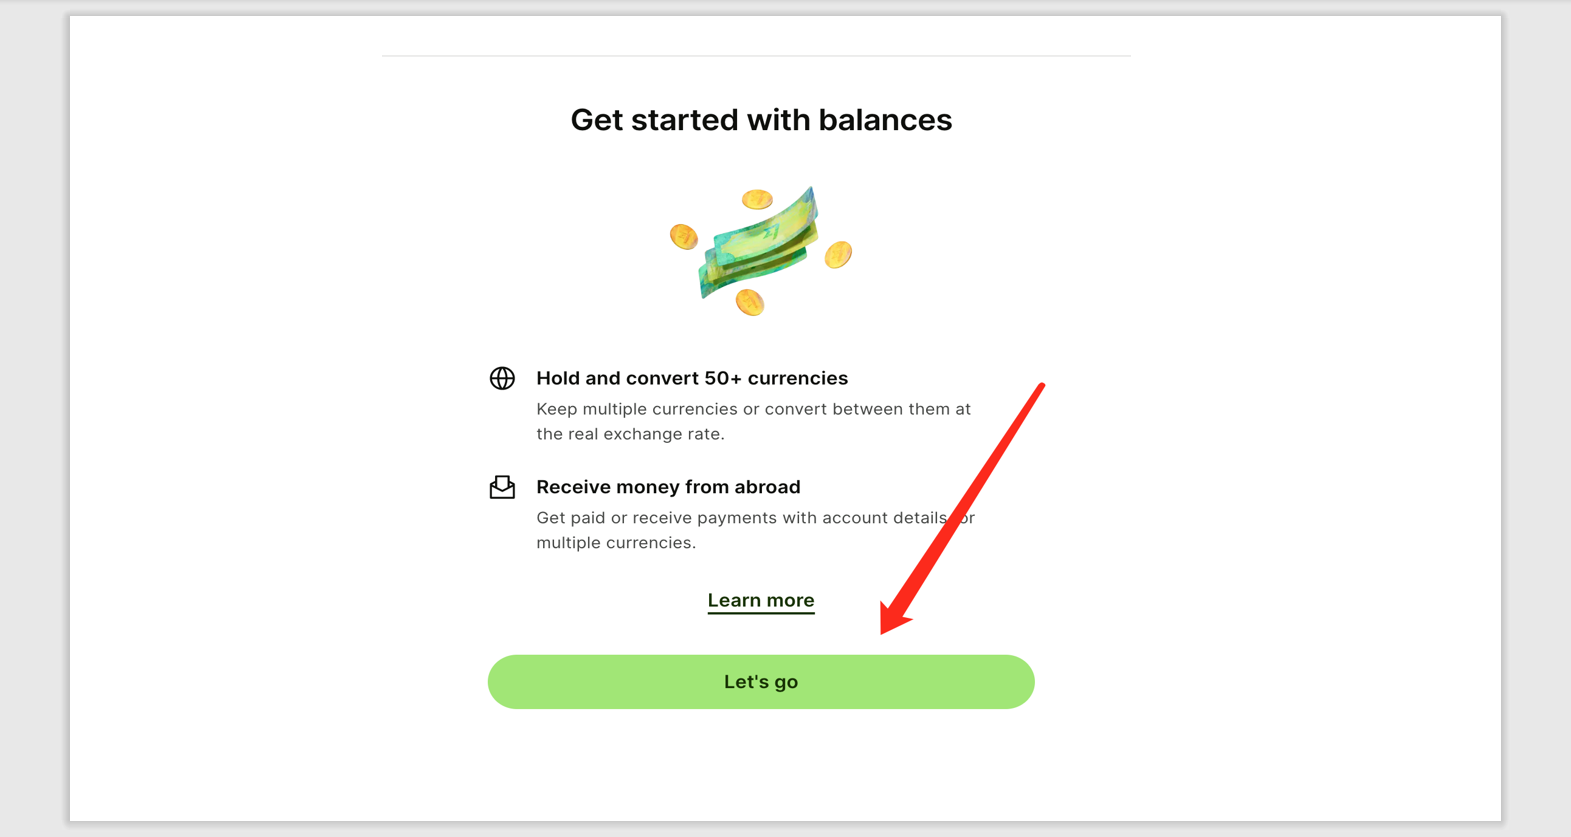The image size is (1571, 837).
Task: Click the "multiple currencies." closing text line
Action: coord(616,543)
